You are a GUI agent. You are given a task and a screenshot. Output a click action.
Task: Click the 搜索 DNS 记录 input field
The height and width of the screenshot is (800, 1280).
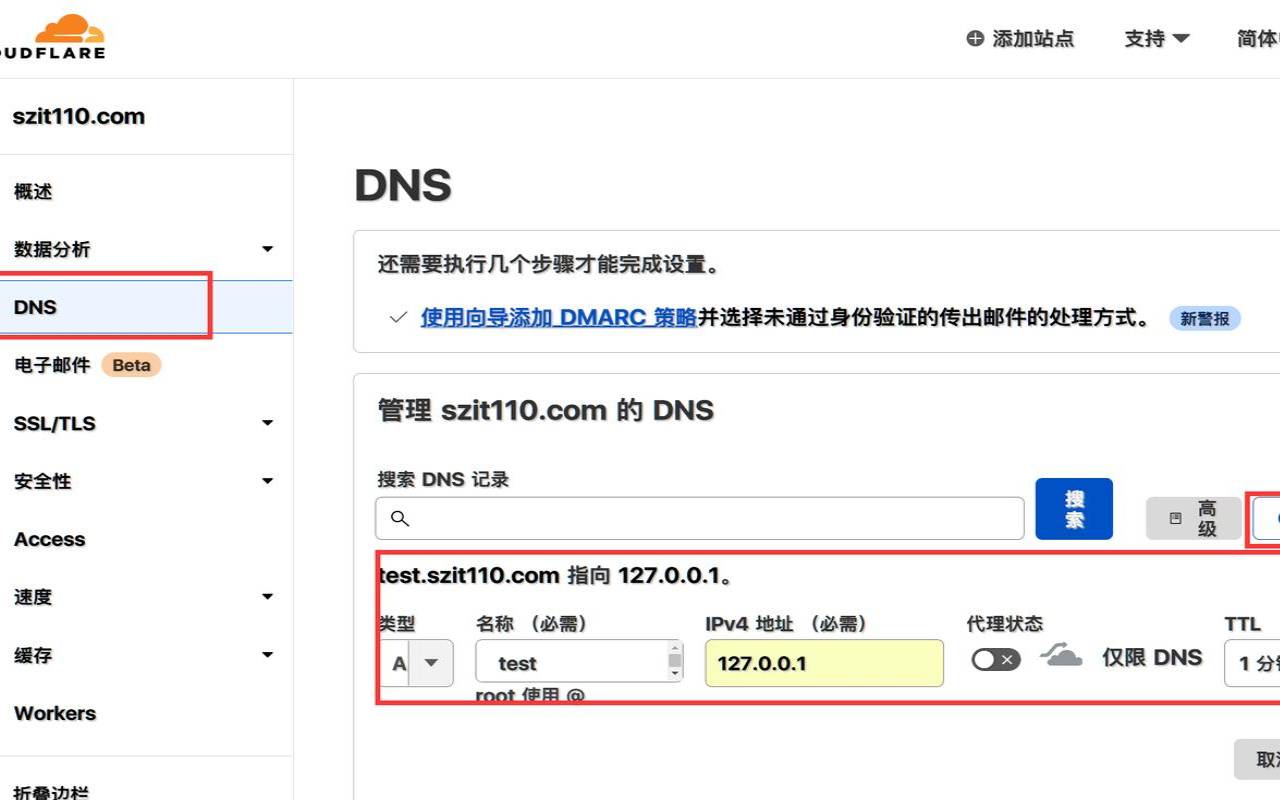700,518
